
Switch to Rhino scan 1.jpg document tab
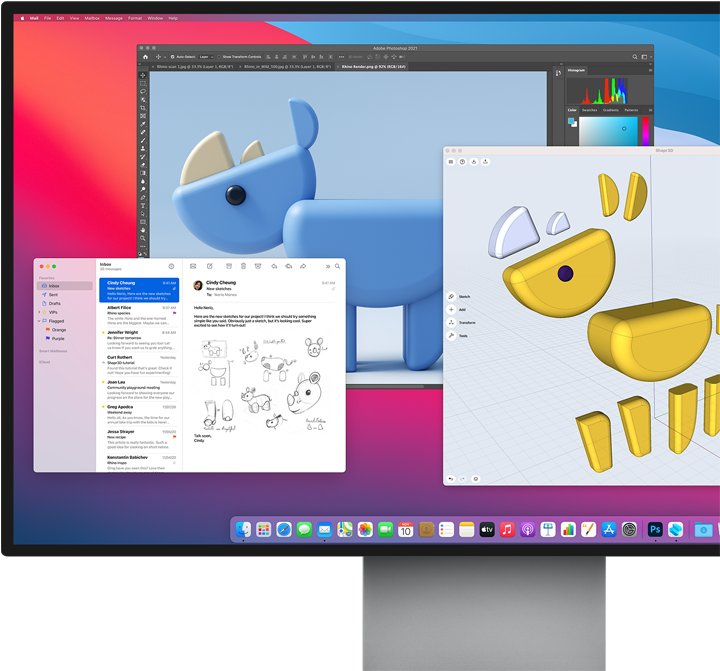[x=194, y=67]
